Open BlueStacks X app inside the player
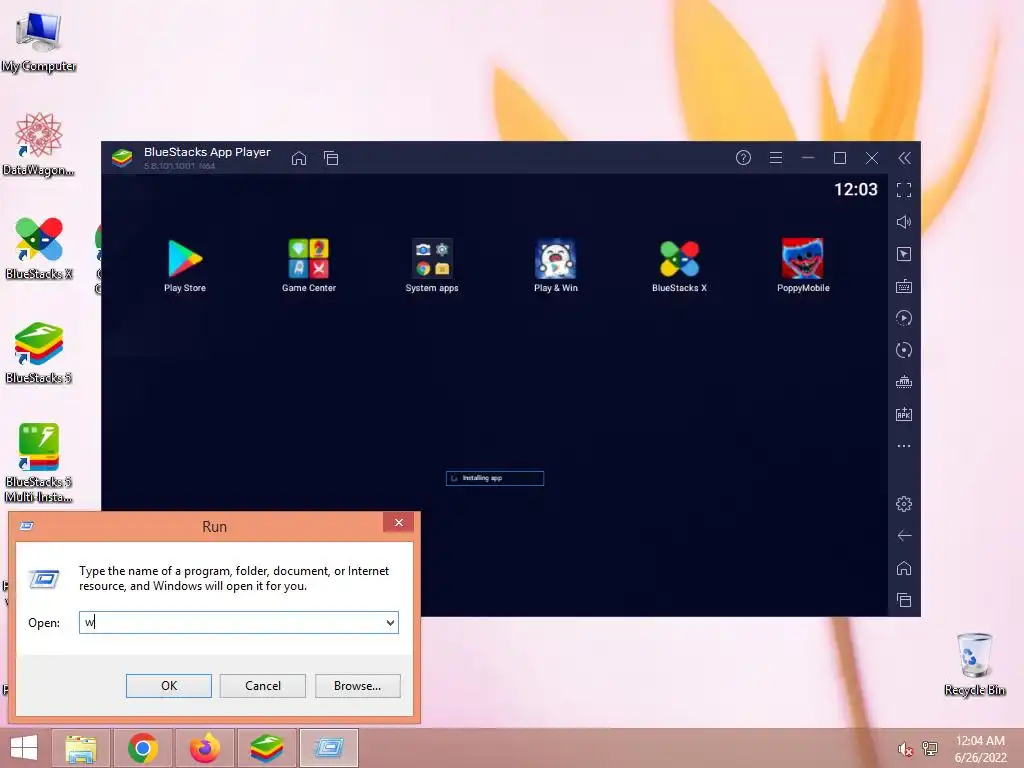 tap(679, 265)
